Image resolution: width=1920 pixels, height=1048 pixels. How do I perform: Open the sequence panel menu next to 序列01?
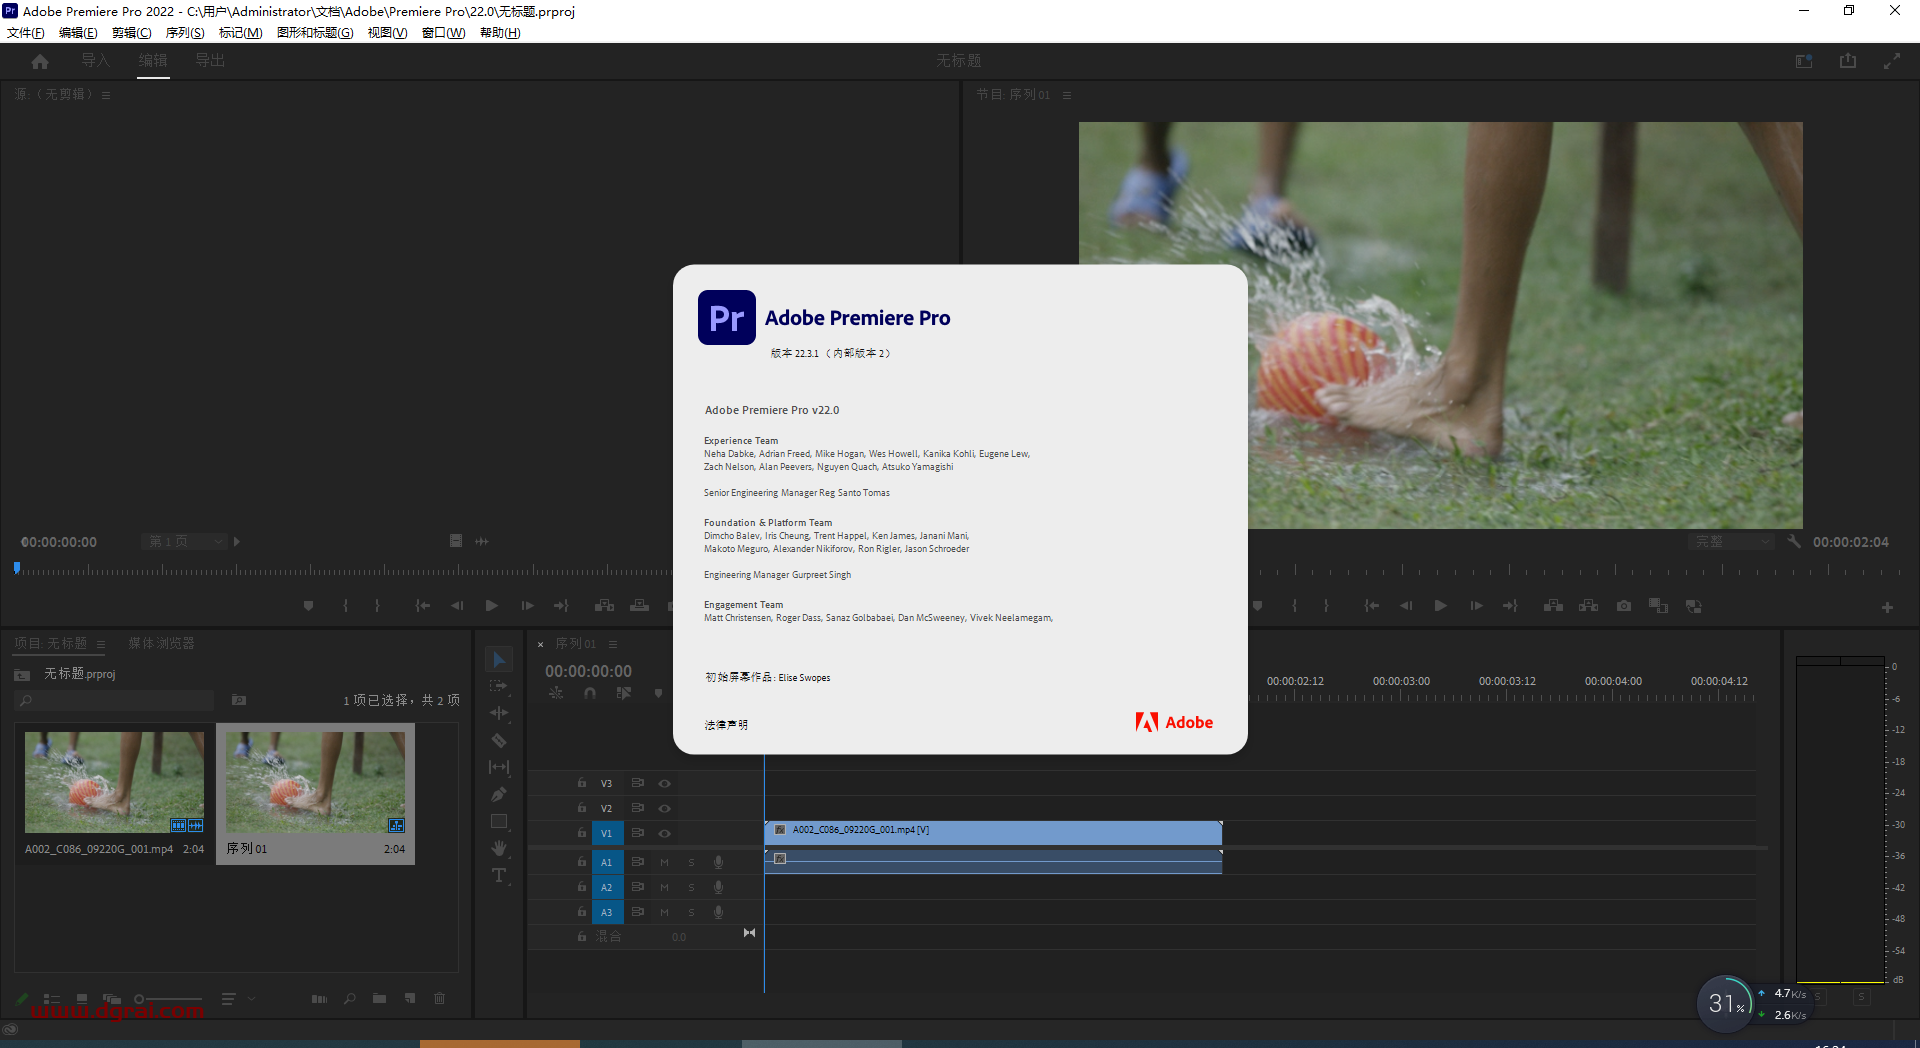click(x=613, y=644)
